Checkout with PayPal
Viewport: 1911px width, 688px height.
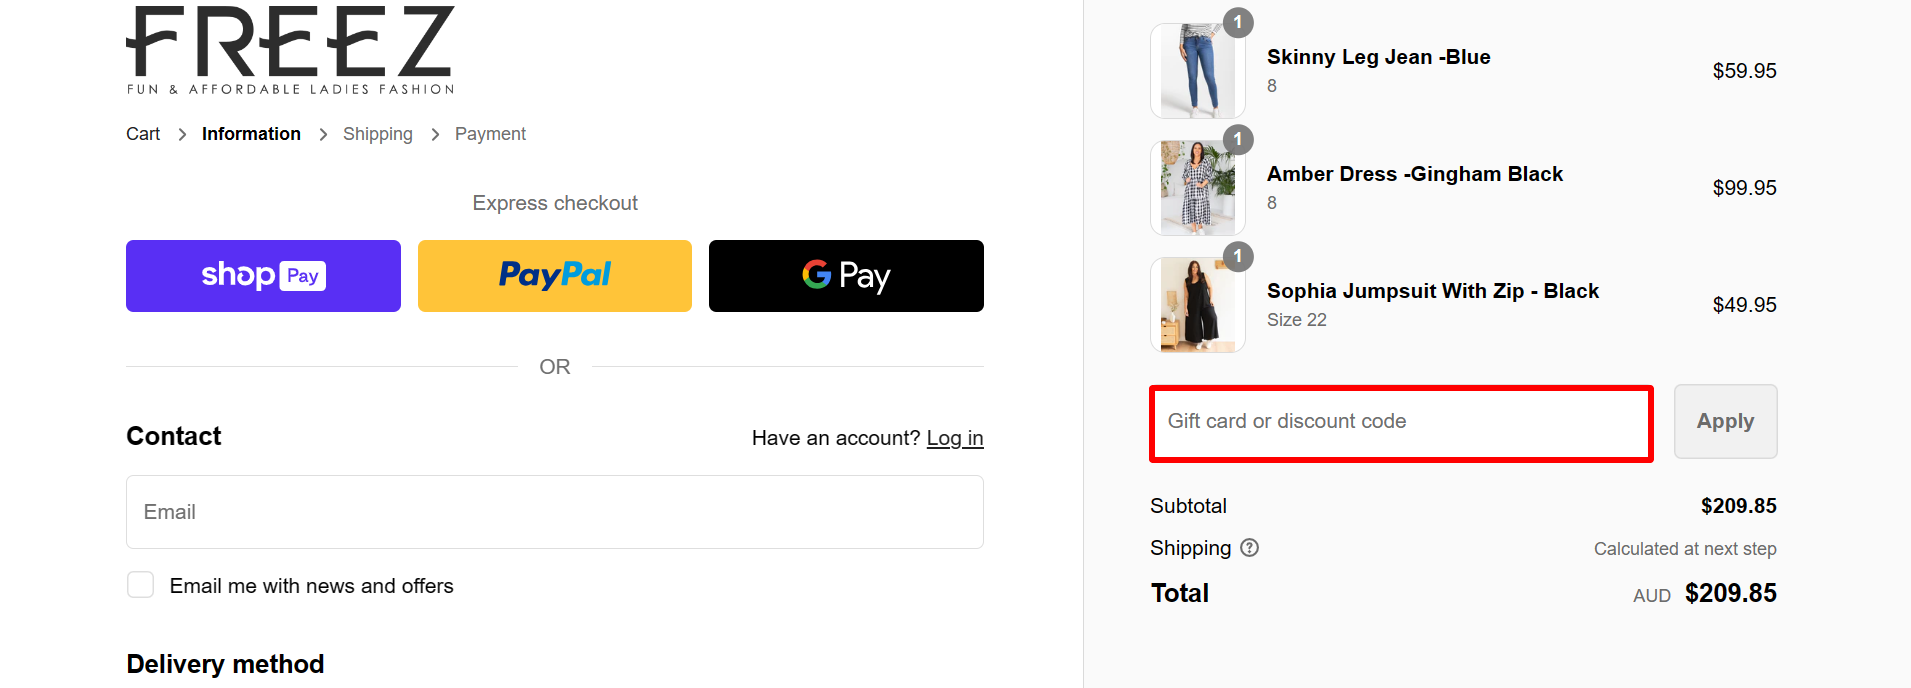[554, 275]
